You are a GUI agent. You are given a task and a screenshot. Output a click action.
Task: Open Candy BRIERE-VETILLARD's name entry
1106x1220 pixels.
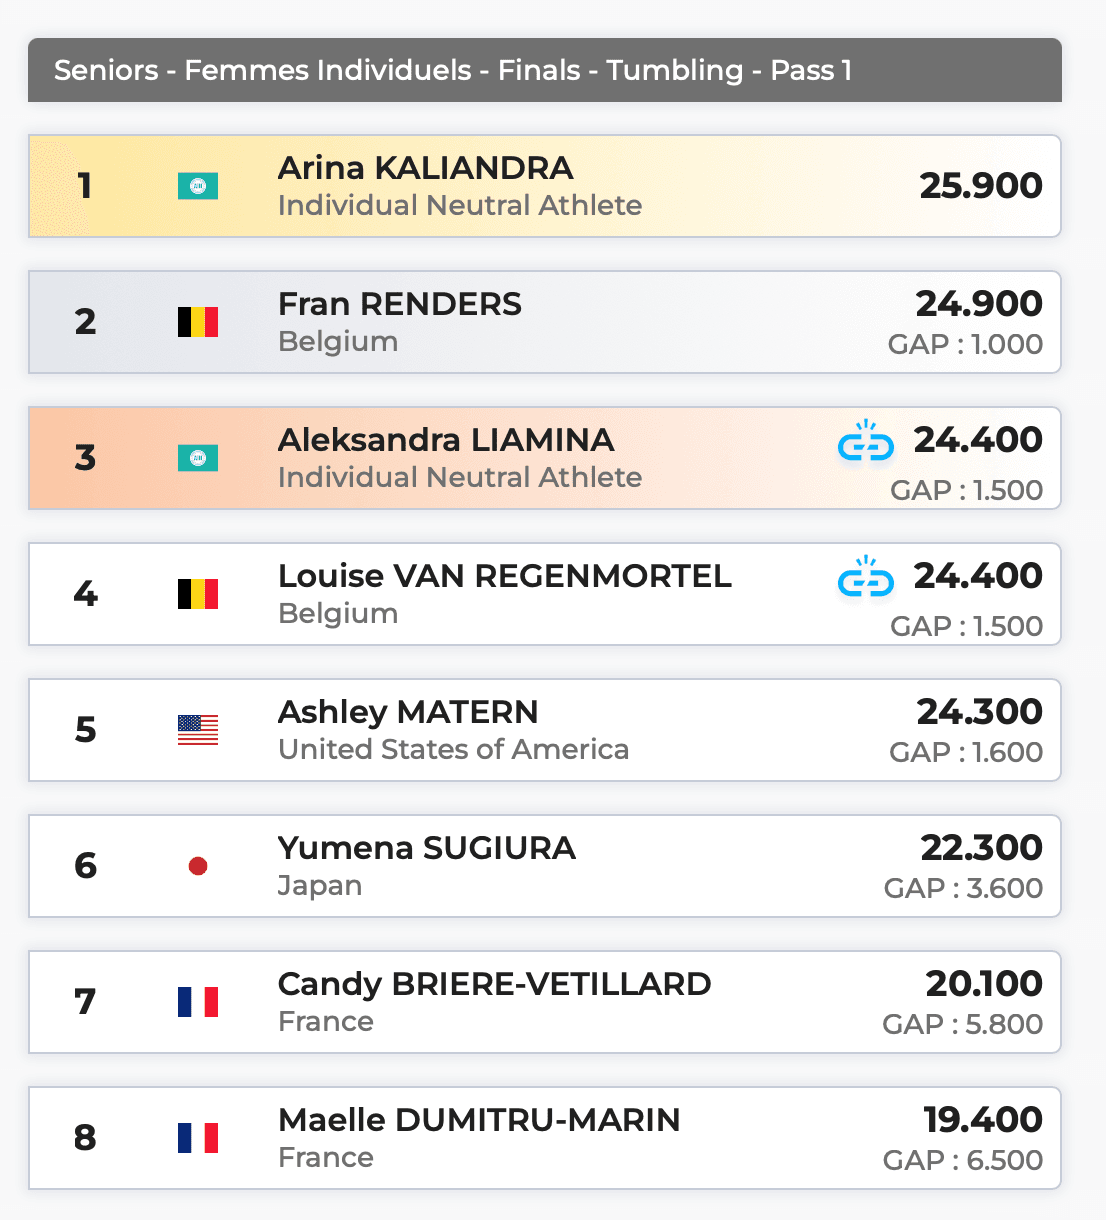(494, 984)
